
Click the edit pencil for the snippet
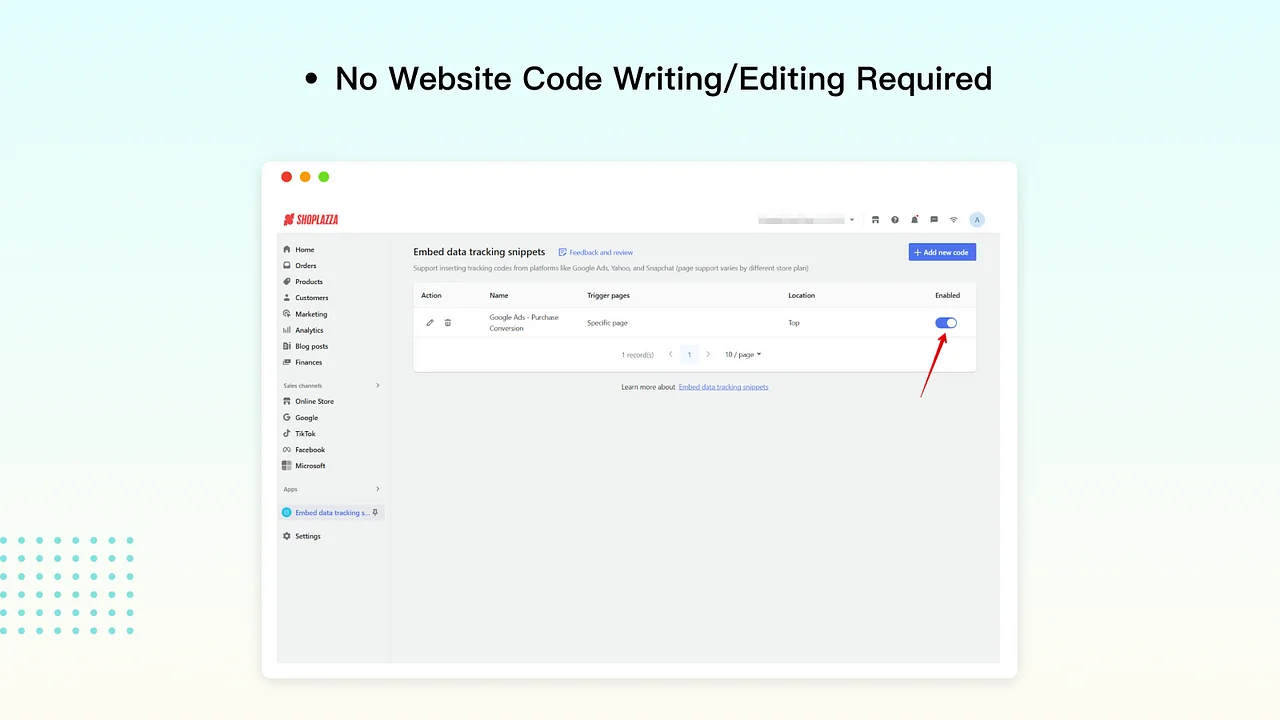click(430, 322)
